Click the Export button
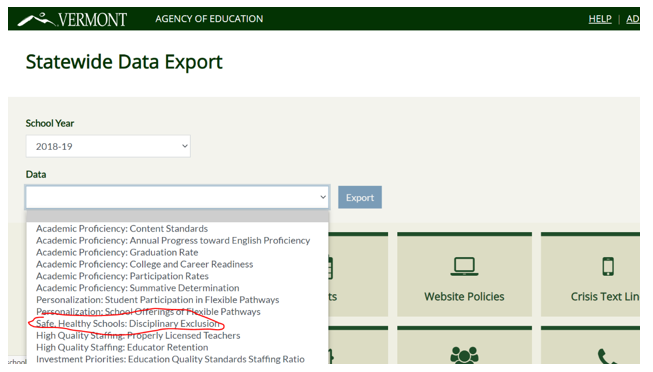 360,197
